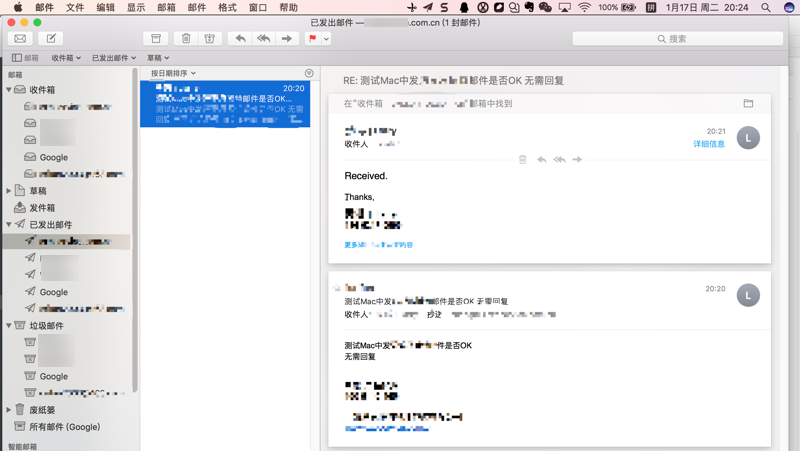Open 所有邮件 (Google) mailbox

tap(67, 427)
